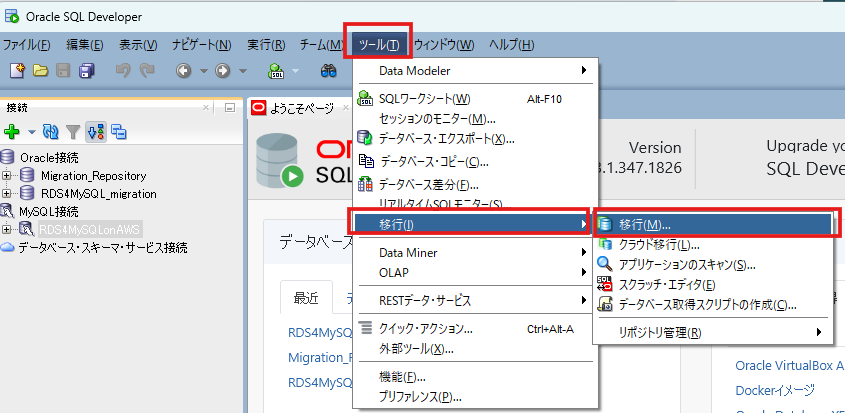
Task: Choose スクラッチ・エディタ(E) item
Action: [x=711, y=284]
